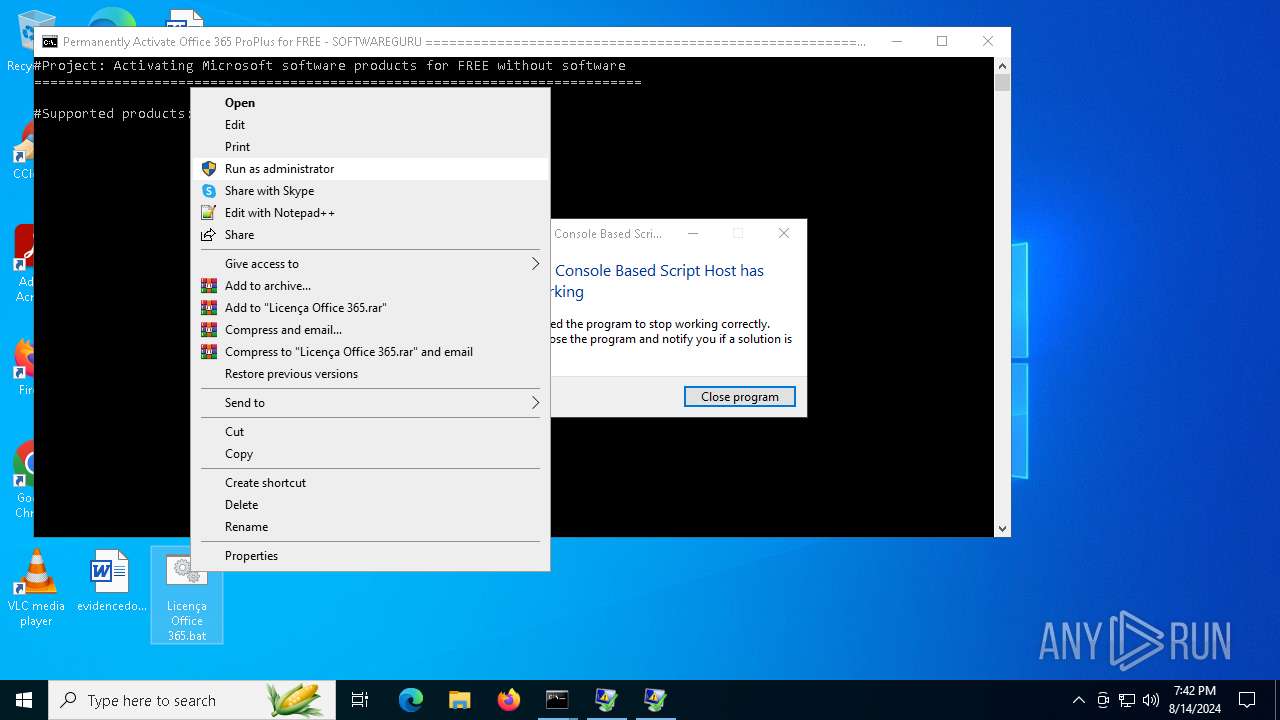Open File Explorer from the taskbar
This screenshot has height=720, width=1280.
[460, 700]
